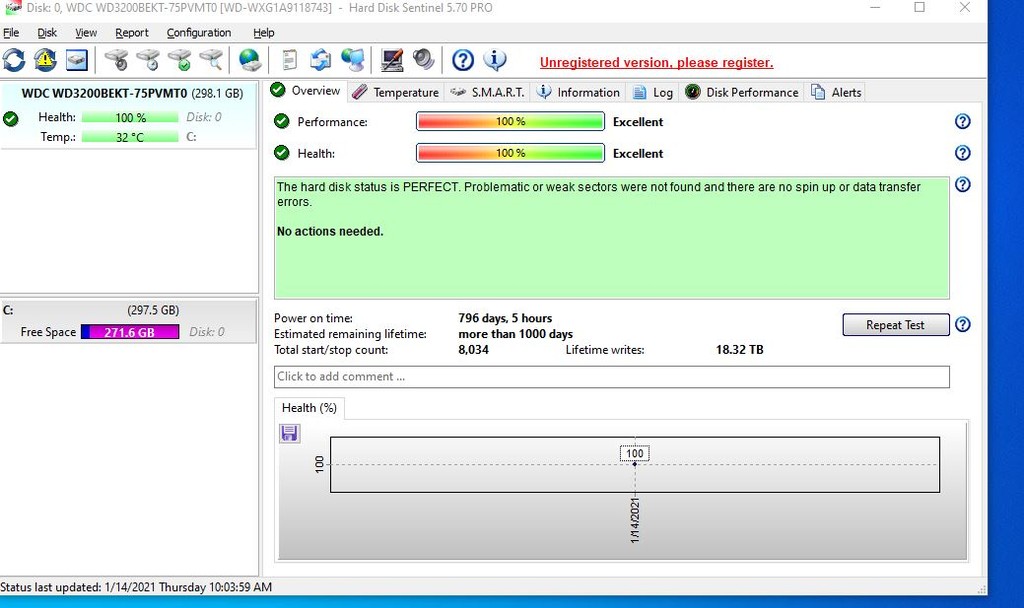Click green check icon next to Performance label
Image resolution: width=1024 pixels, height=608 pixels.
[281, 121]
